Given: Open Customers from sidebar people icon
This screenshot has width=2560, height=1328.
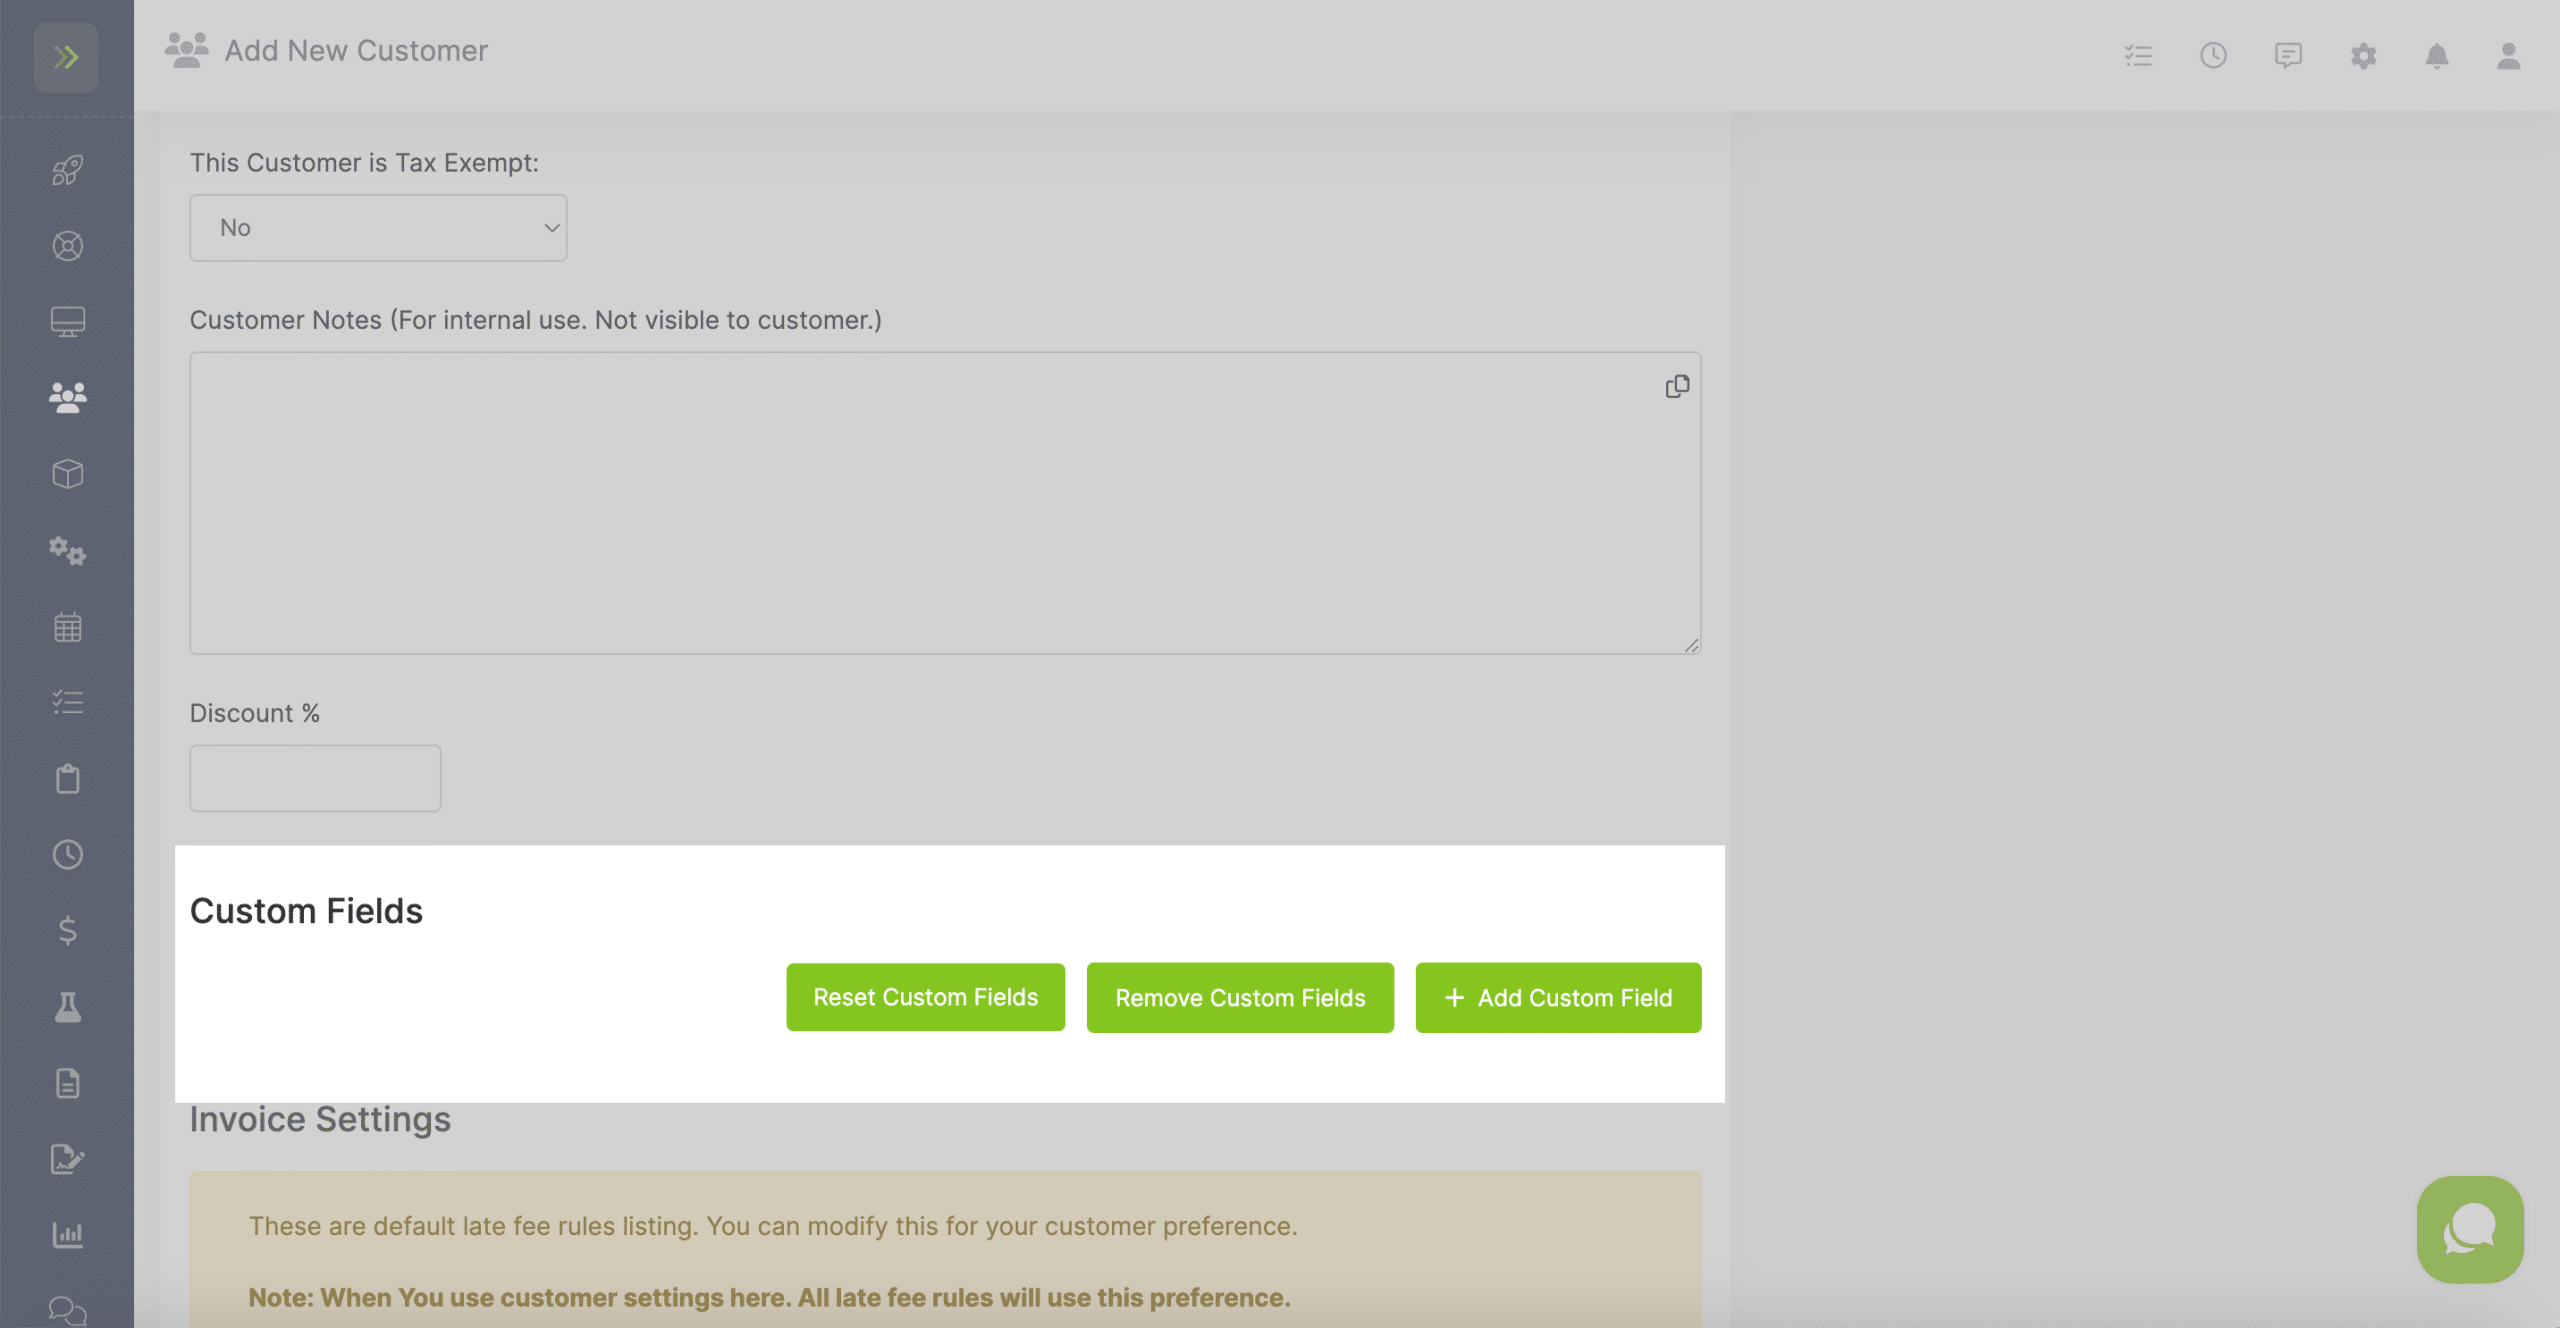Looking at the screenshot, I should pos(67,398).
